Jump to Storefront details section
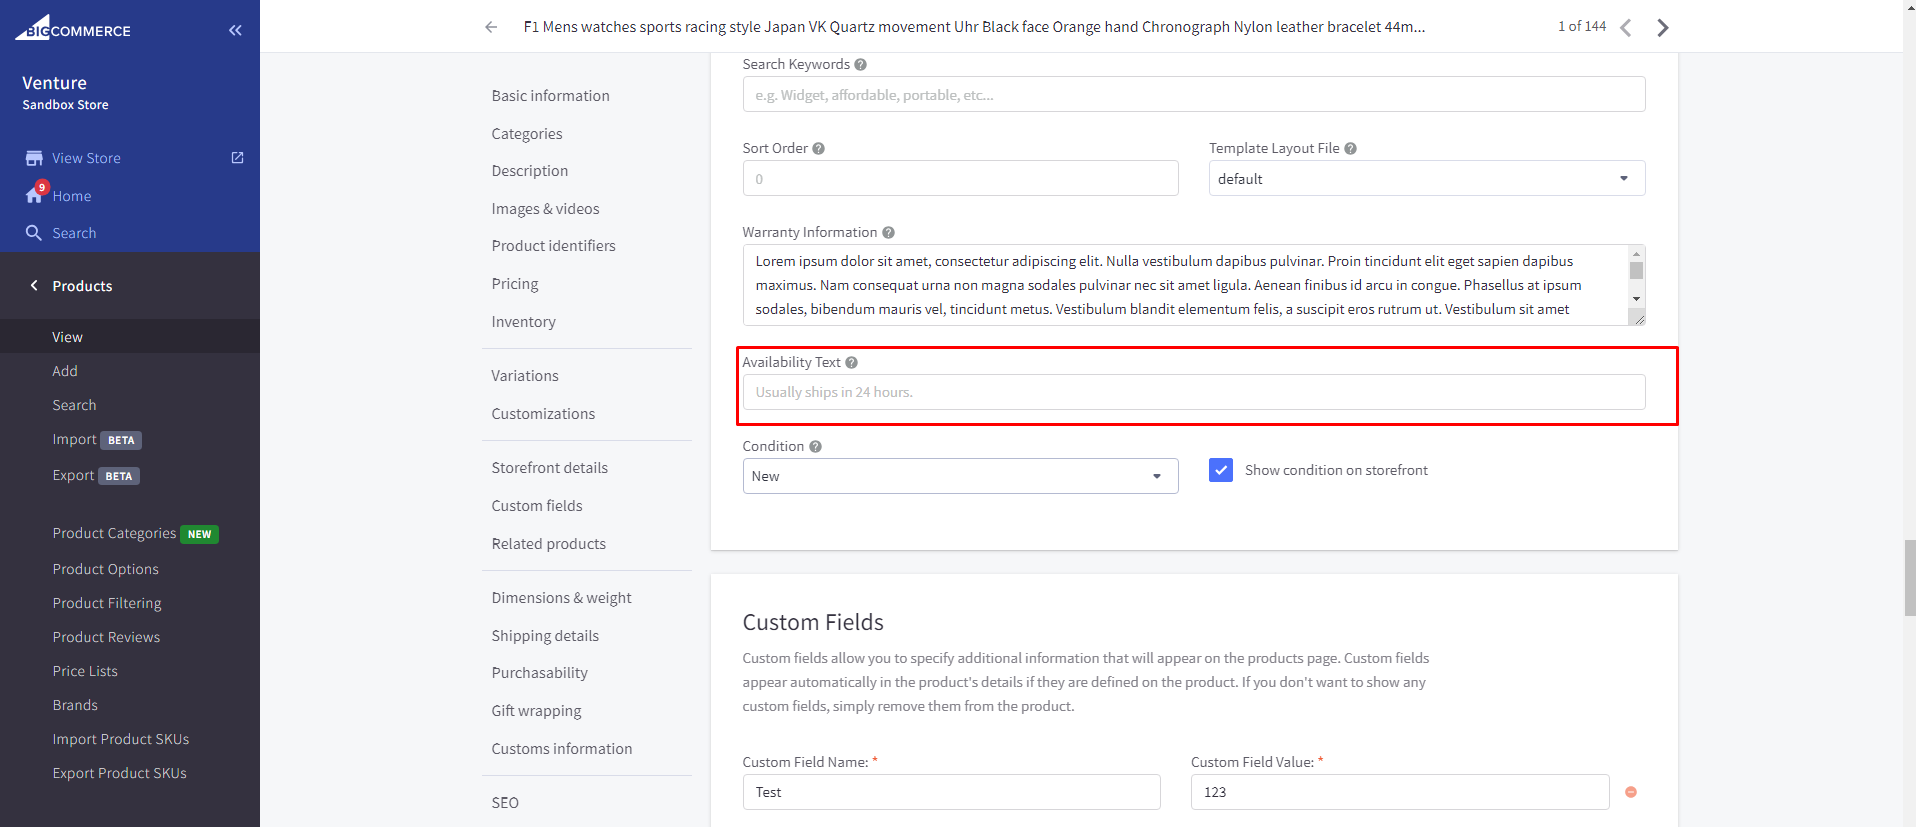The width and height of the screenshot is (1916, 827). tap(549, 468)
